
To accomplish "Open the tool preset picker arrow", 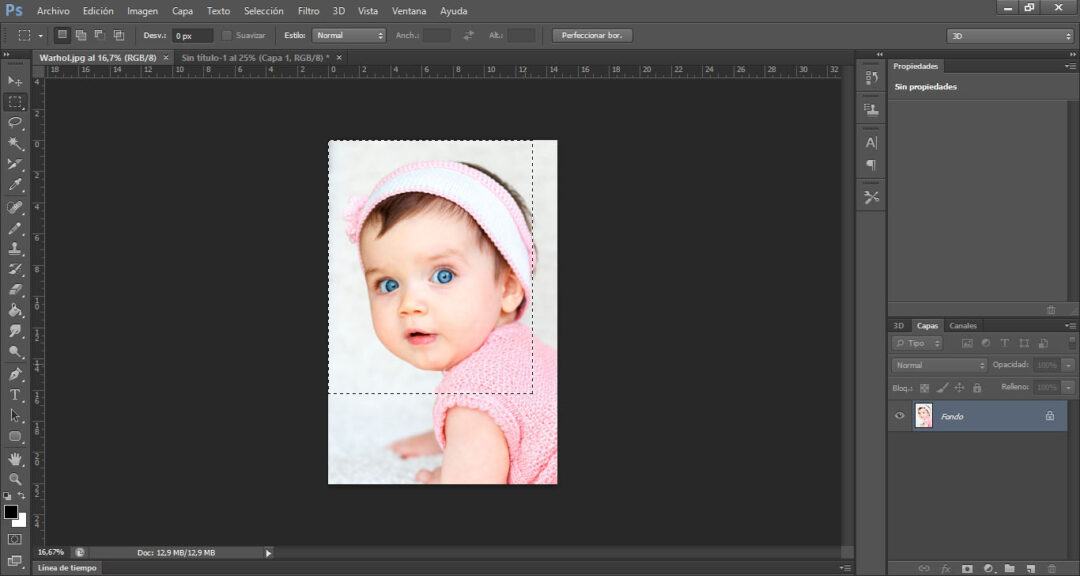I will [x=40, y=35].
